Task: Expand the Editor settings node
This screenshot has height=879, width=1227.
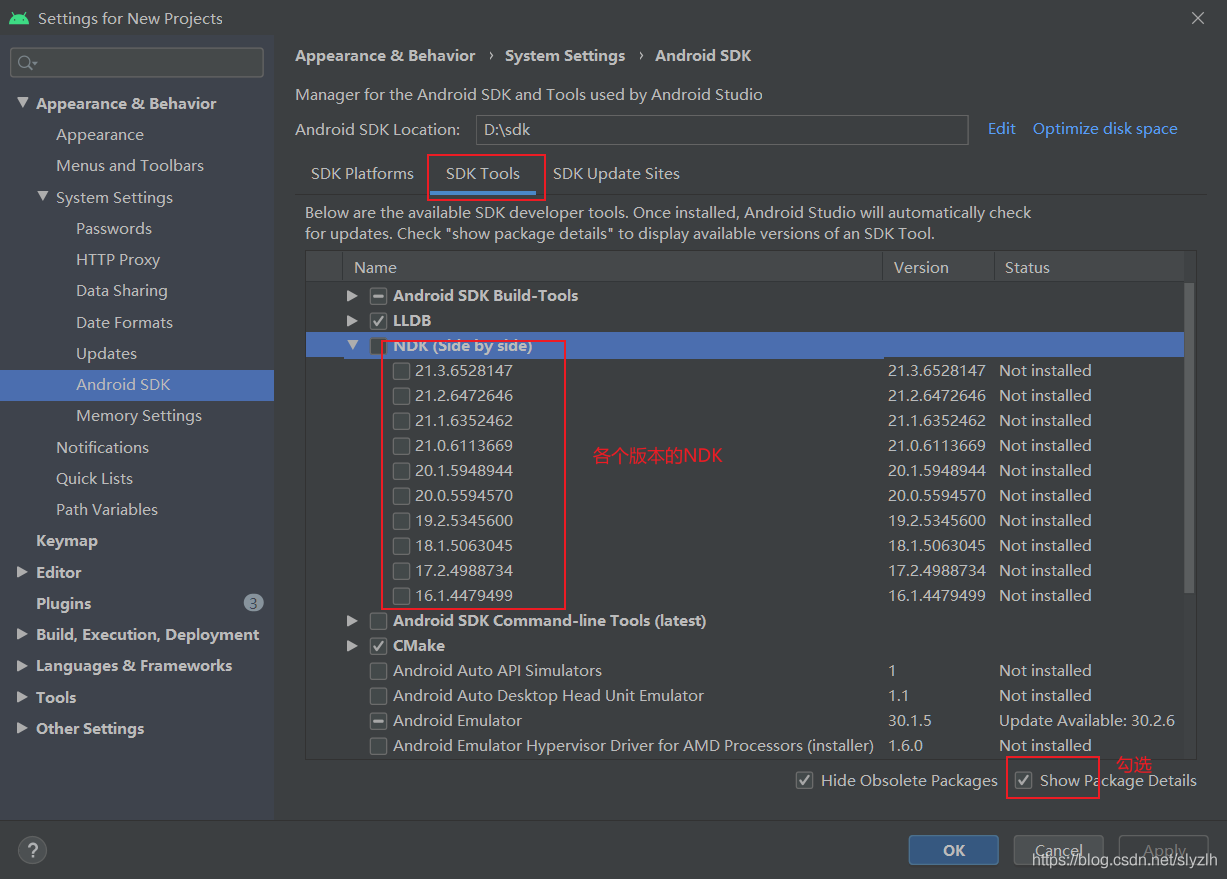Action: point(23,572)
